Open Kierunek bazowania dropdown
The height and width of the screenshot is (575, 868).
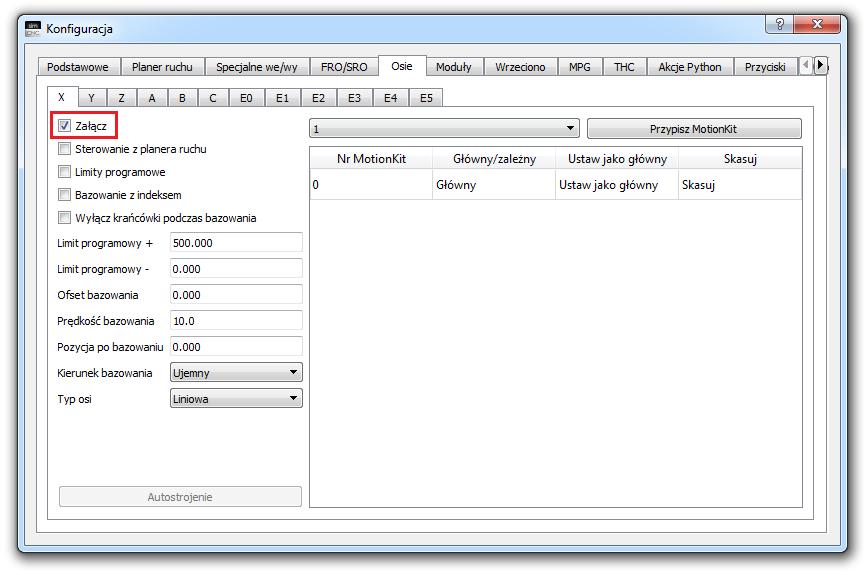pyautogui.click(x=236, y=372)
